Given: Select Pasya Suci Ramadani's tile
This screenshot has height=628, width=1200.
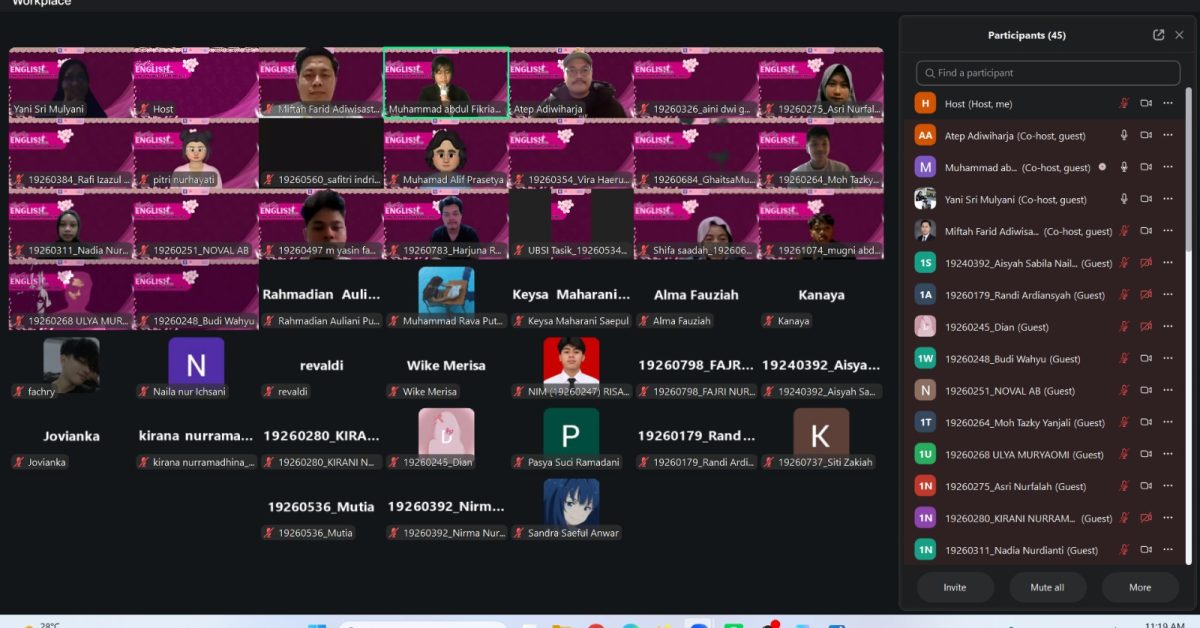Looking at the screenshot, I should 571,440.
